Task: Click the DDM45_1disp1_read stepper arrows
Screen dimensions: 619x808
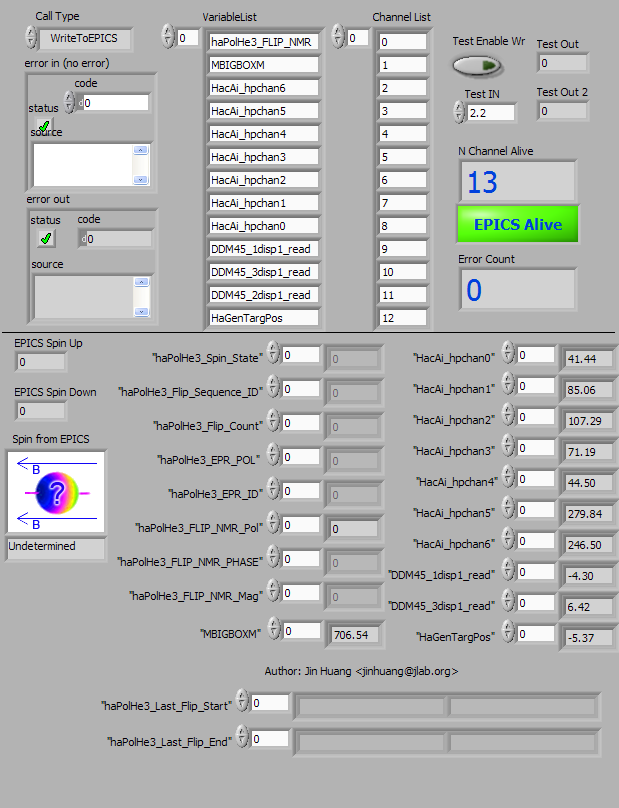Action: coord(508,571)
